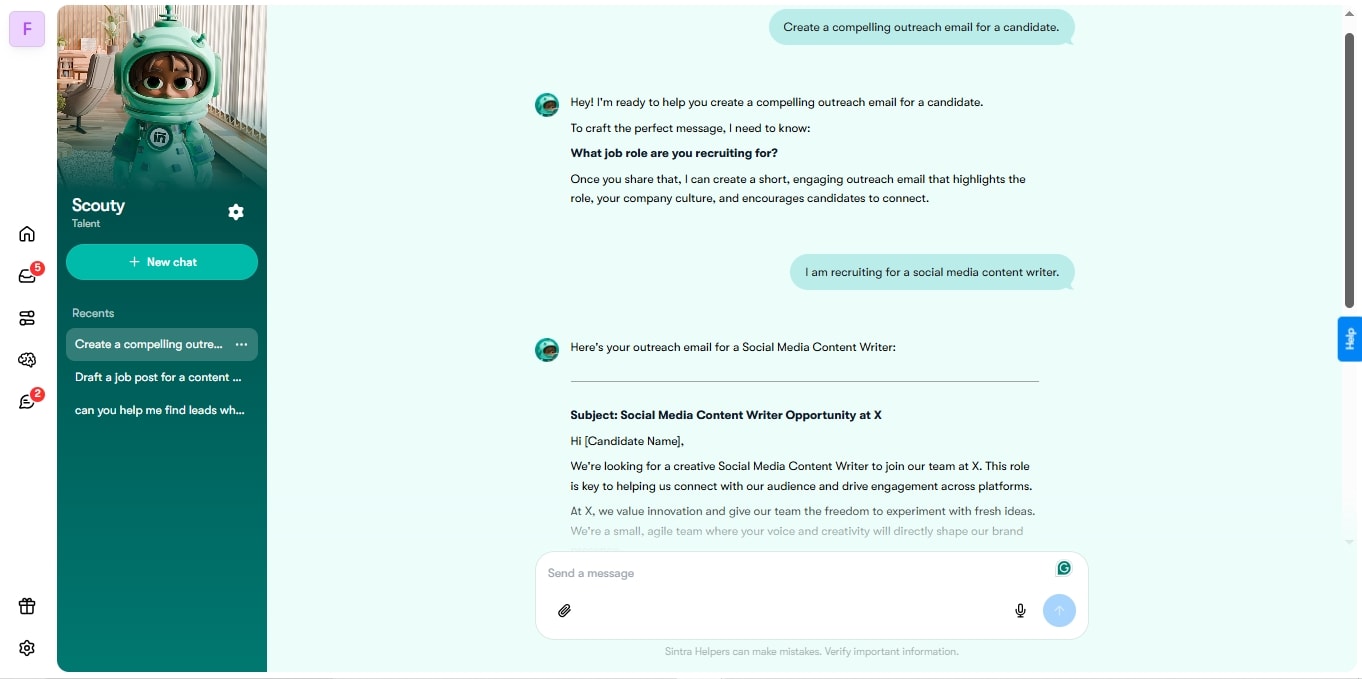Select the 'Draft a job post' chat
This screenshot has width=1362, height=679.
160,377
